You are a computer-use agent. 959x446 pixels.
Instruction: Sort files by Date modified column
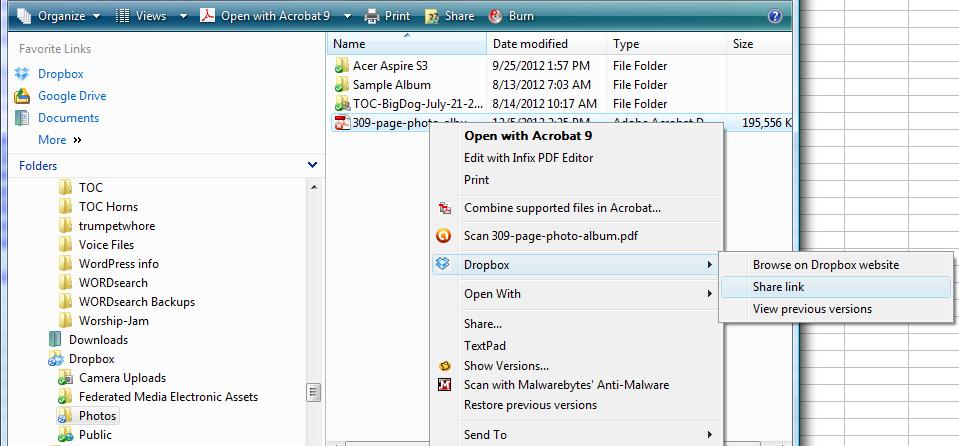[x=530, y=44]
